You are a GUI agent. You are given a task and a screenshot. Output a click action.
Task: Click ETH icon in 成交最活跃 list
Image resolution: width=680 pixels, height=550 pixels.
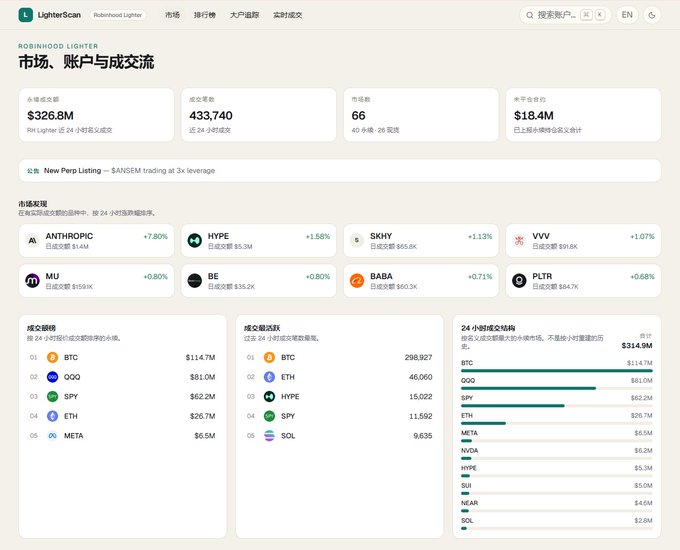pos(269,377)
